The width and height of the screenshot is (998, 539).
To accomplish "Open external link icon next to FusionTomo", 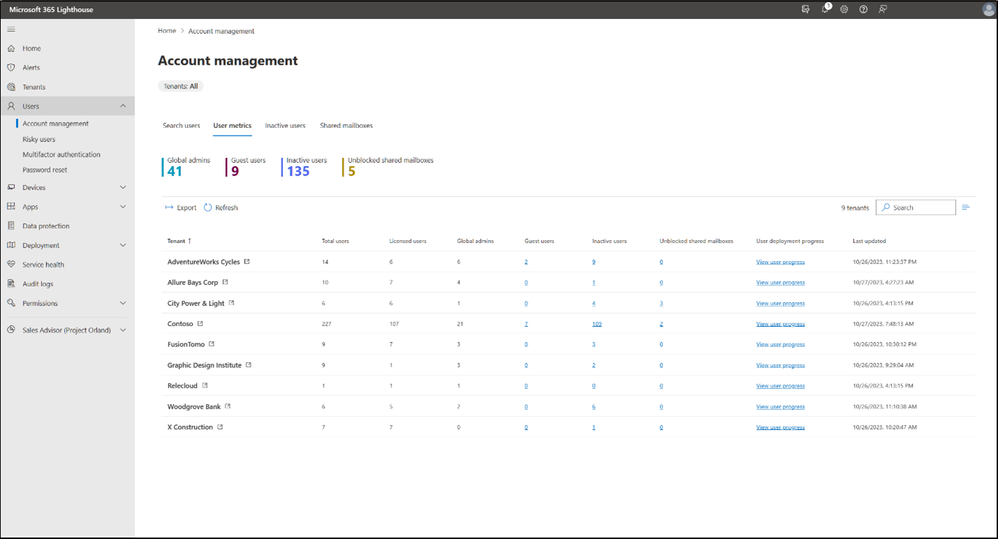I will [212, 344].
